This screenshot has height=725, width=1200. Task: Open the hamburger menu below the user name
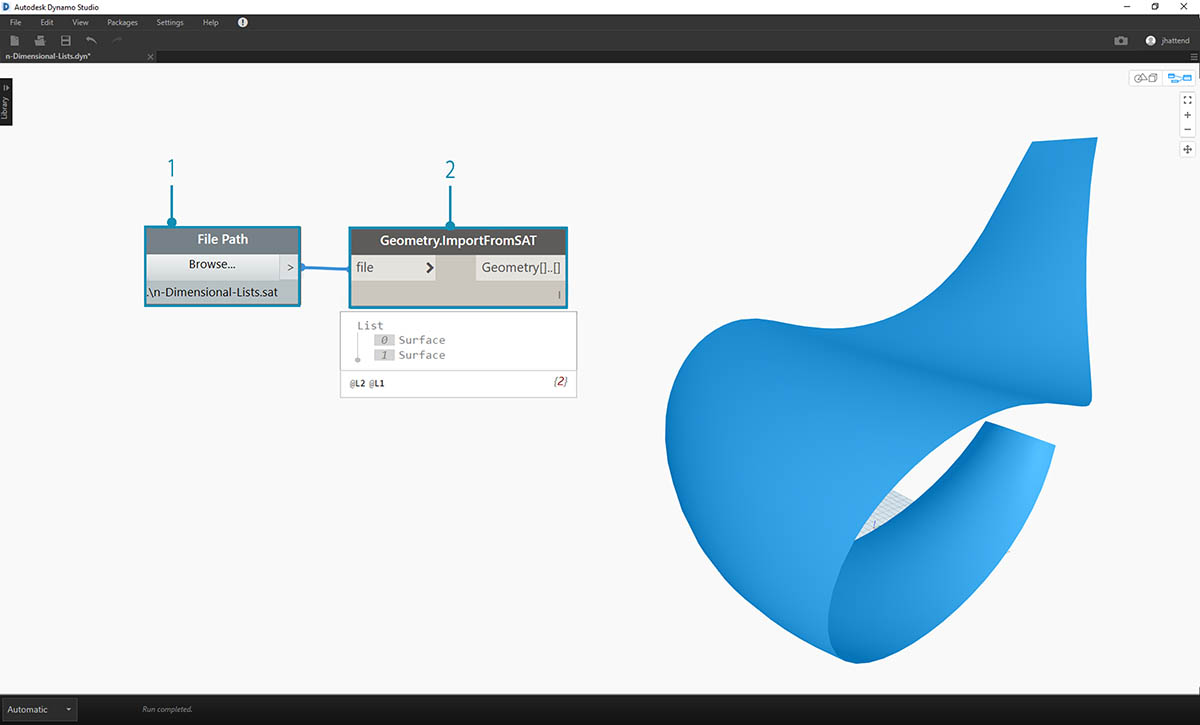click(1193, 57)
